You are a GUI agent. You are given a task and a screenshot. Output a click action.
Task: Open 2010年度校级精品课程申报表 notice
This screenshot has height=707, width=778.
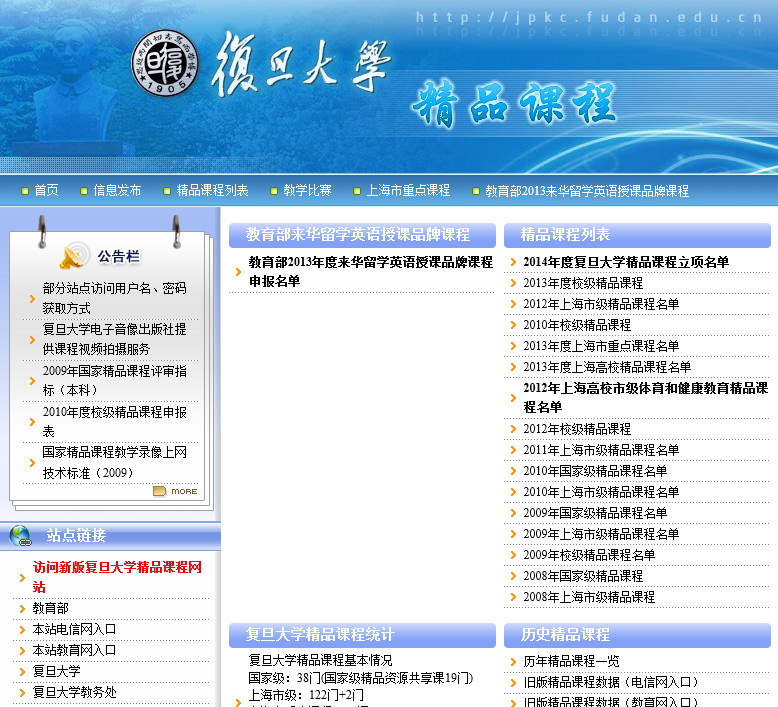[115, 422]
